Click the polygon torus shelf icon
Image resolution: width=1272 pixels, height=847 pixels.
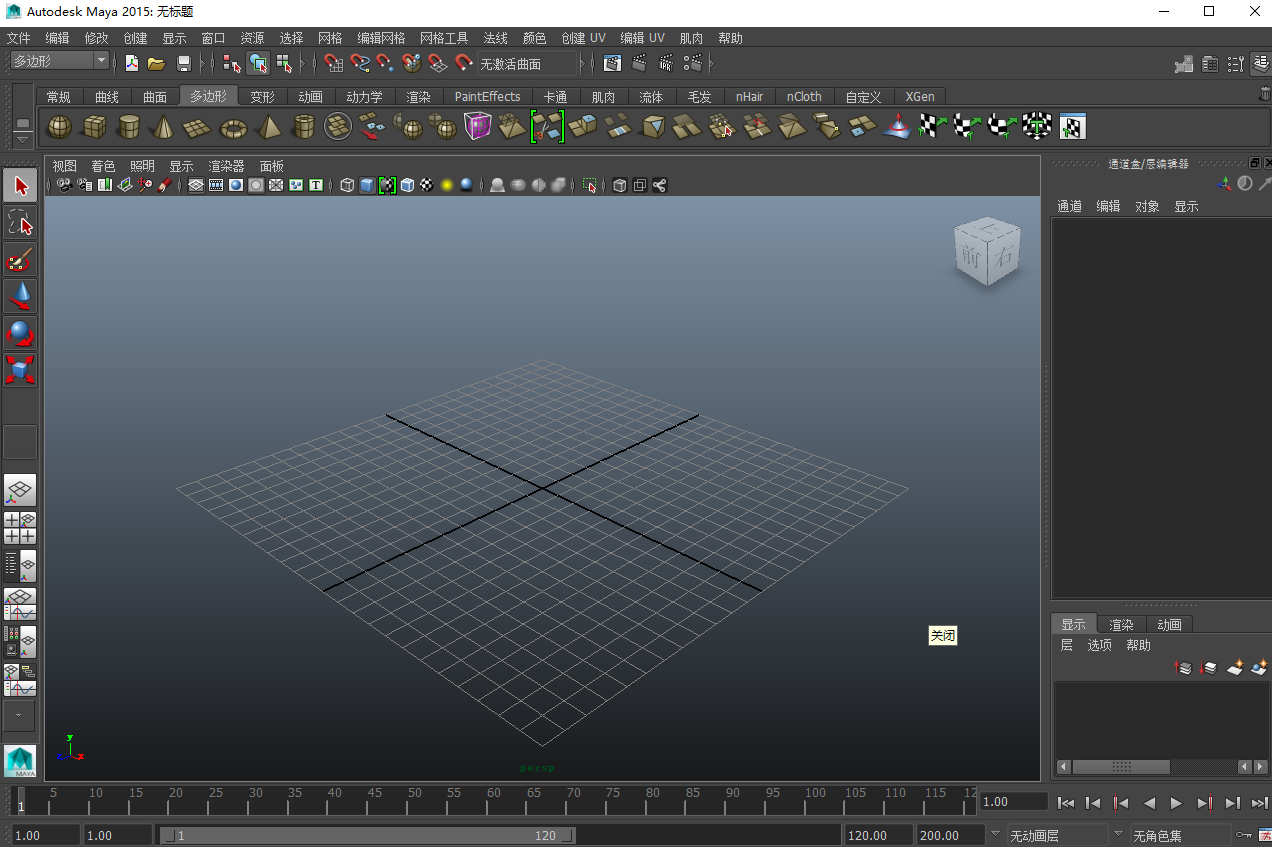click(x=232, y=127)
